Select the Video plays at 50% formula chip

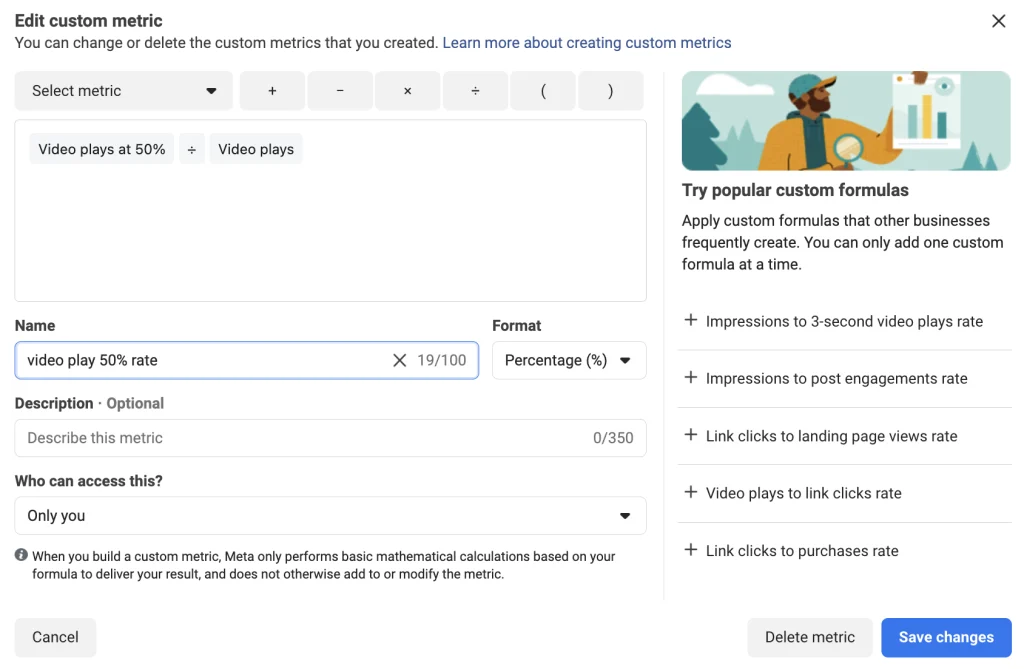100,148
